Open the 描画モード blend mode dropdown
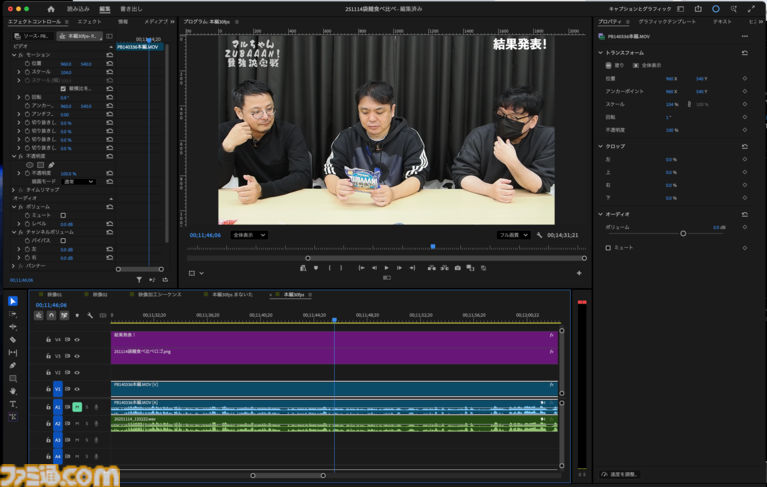 click(x=78, y=182)
